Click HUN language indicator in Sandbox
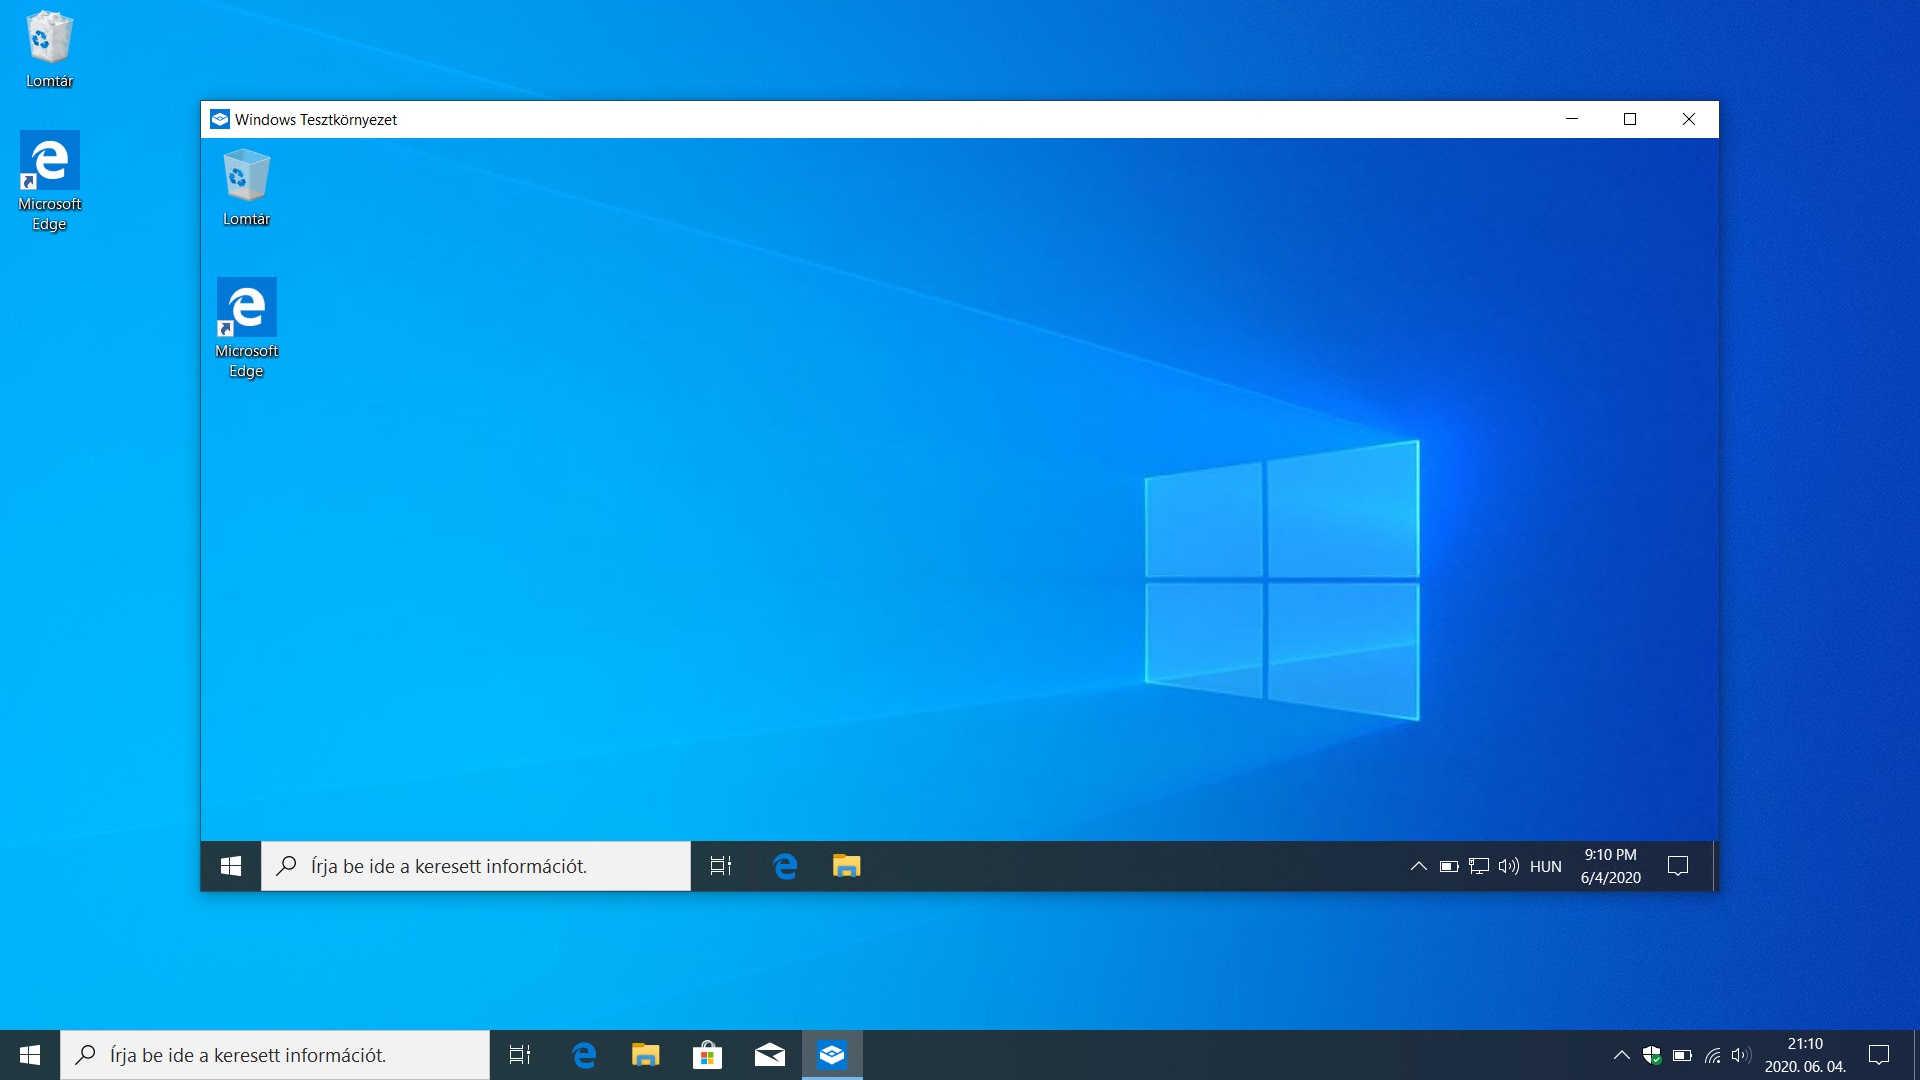Screen dimensions: 1920x1080 (1545, 866)
